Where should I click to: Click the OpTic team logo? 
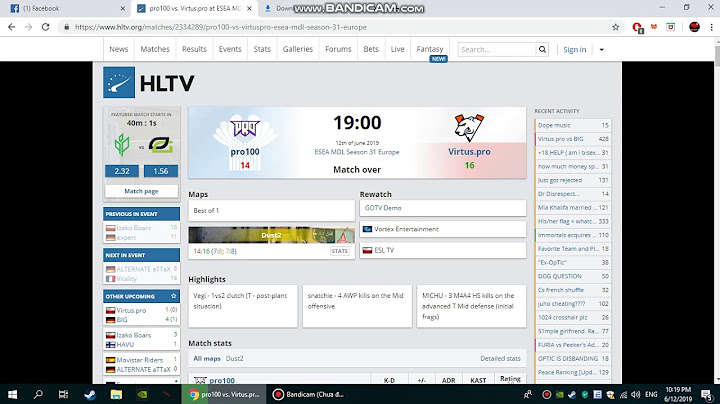161,145
